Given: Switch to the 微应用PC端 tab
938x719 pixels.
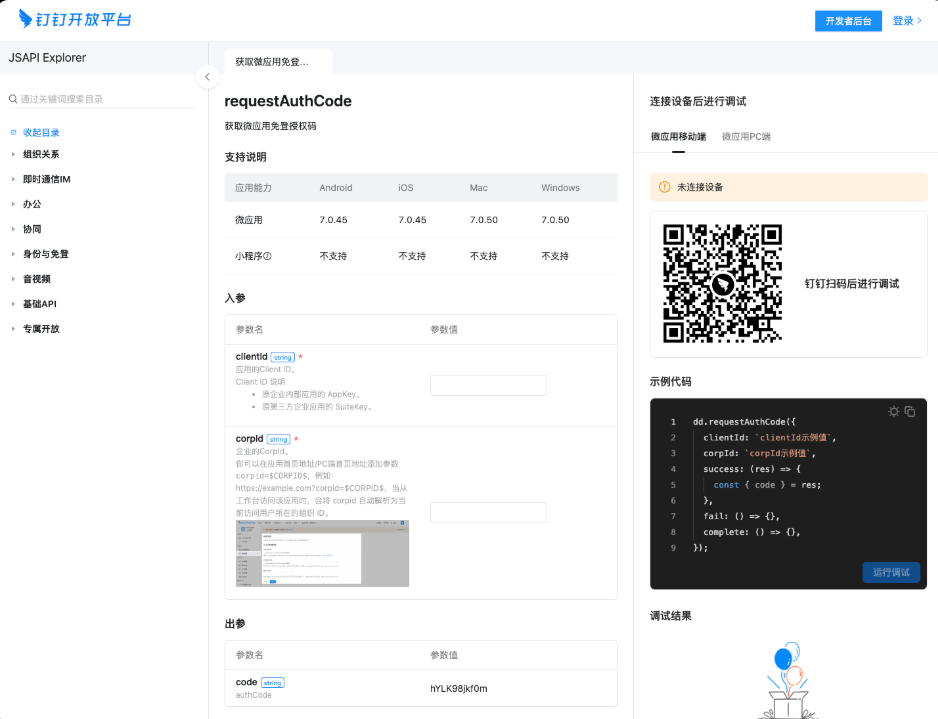Looking at the screenshot, I should pos(746,136).
